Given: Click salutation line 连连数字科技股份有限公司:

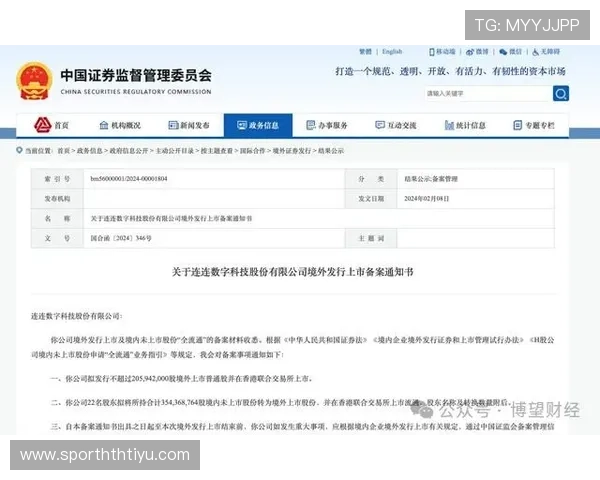Looking at the screenshot, I should [77, 316].
